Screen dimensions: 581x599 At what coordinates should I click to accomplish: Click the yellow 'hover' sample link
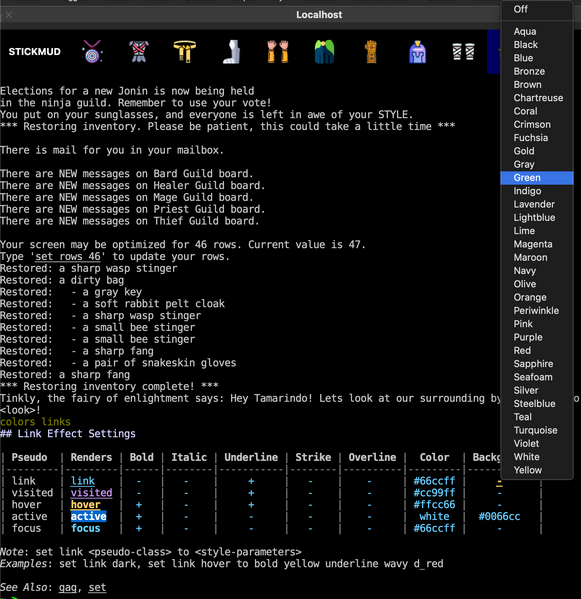pos(86,505)
